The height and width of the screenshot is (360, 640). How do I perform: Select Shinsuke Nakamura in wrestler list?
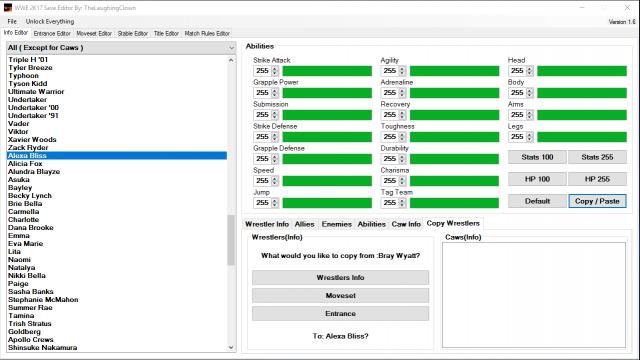[117, 348]
